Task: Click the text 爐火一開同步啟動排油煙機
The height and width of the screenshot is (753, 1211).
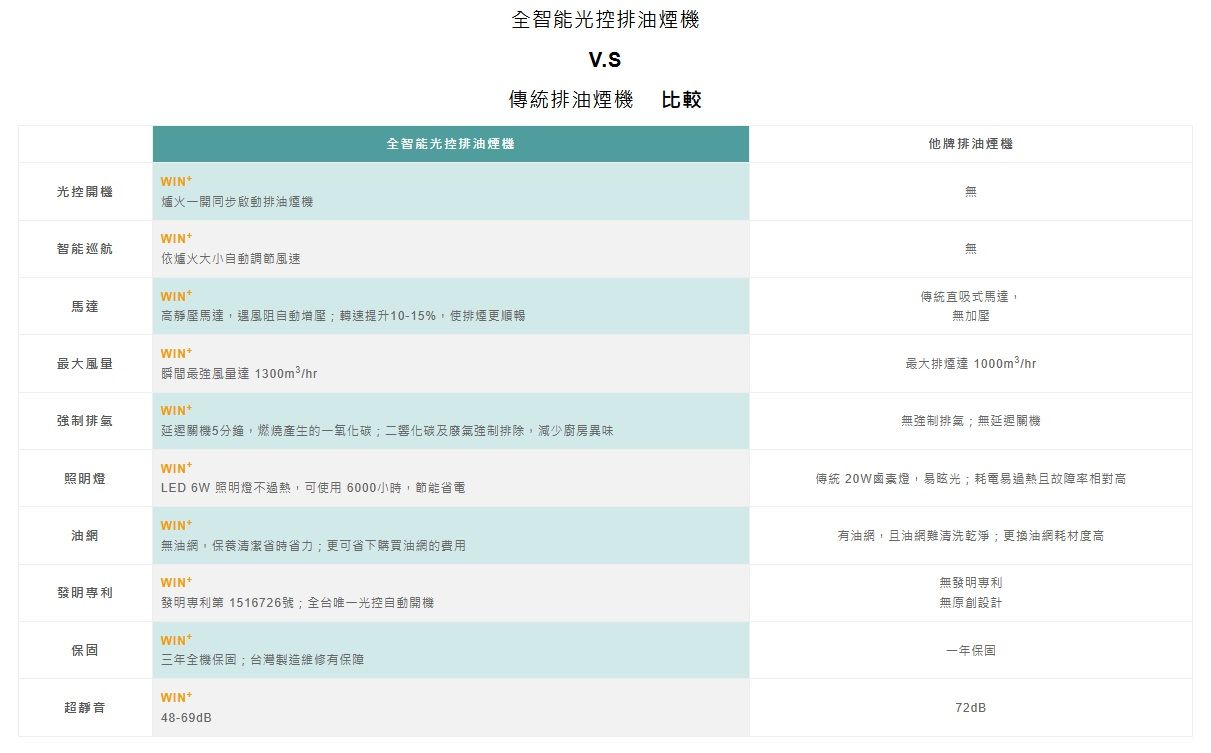Action: (x=237, y=202)
